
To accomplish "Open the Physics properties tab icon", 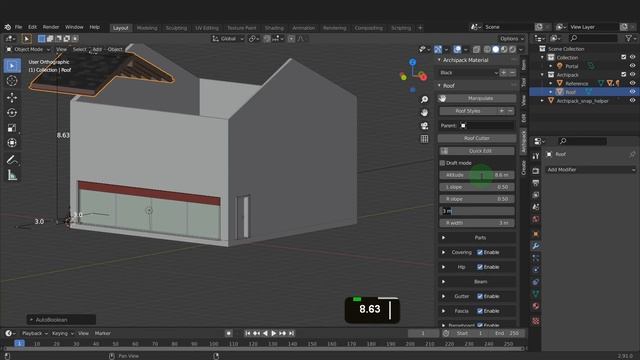I will click(536, 270).
